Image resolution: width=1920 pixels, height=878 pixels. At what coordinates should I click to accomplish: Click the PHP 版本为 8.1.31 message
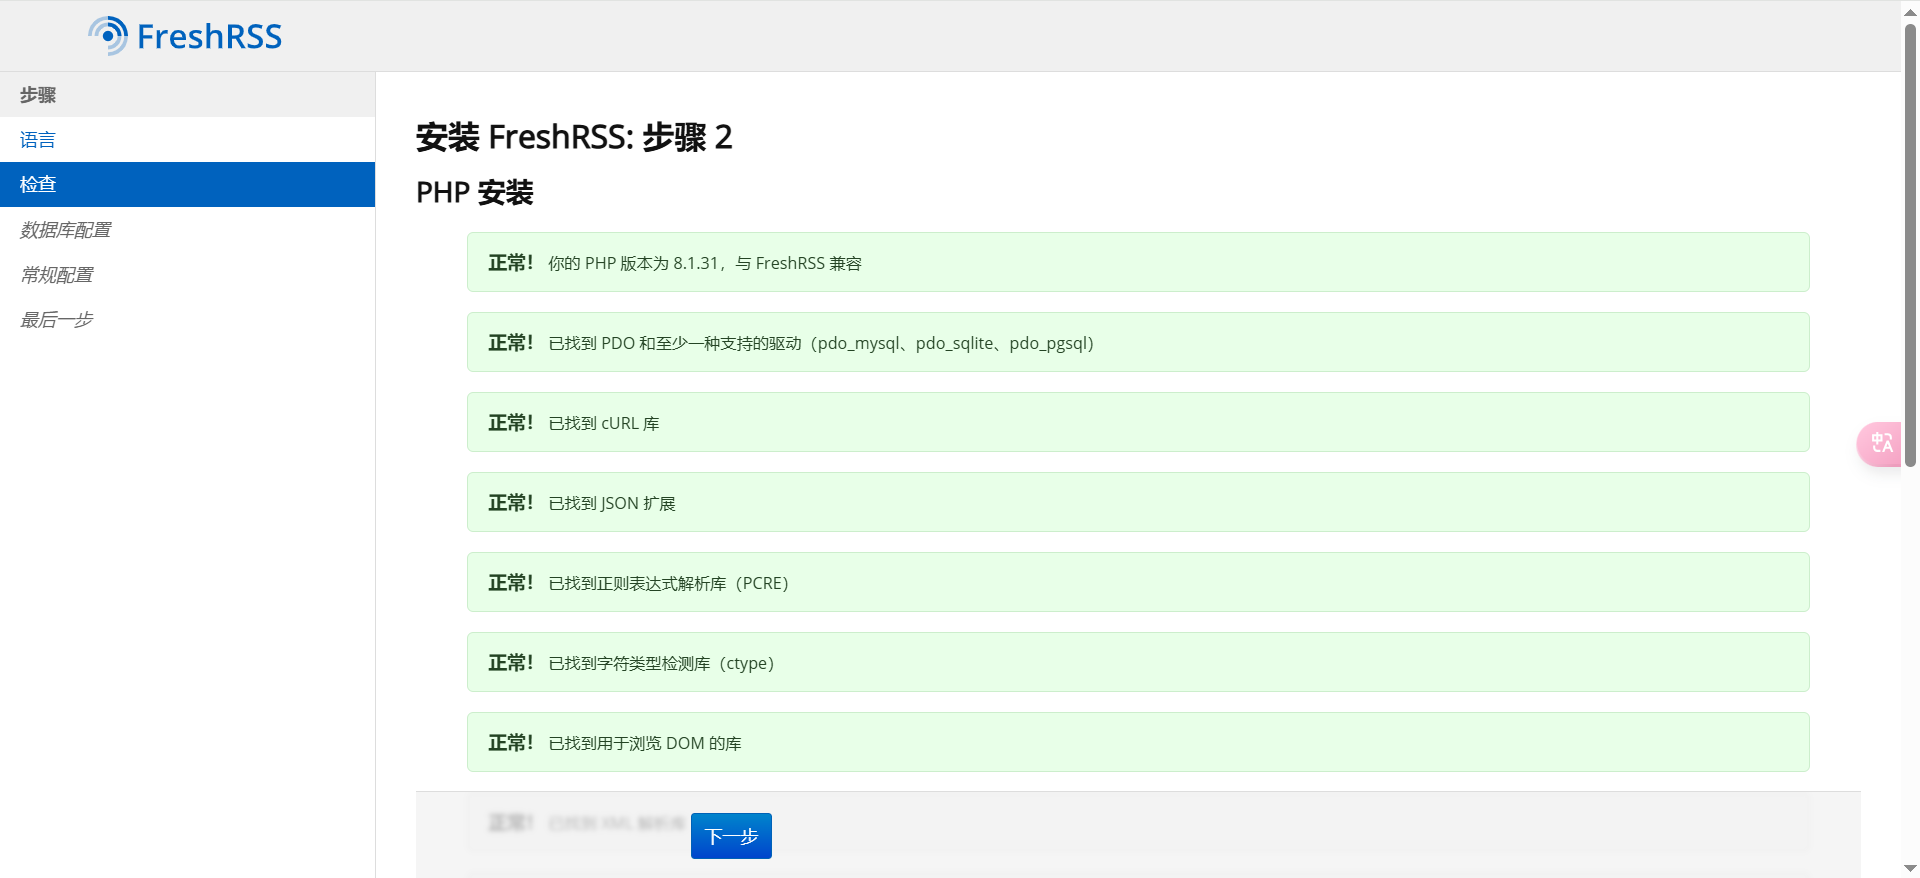coord(1138,262)
